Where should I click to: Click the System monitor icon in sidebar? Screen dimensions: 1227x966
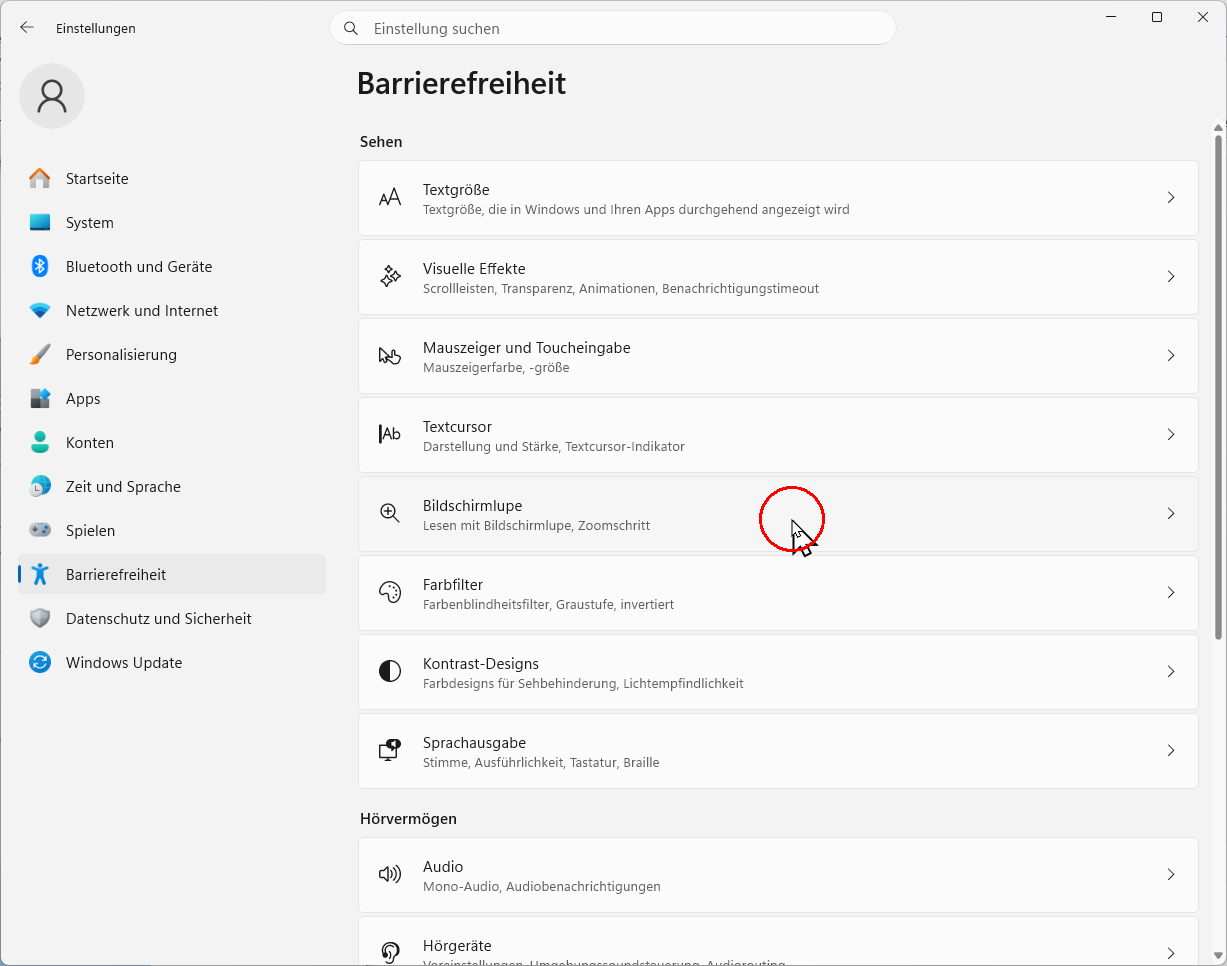coord(40,223)
